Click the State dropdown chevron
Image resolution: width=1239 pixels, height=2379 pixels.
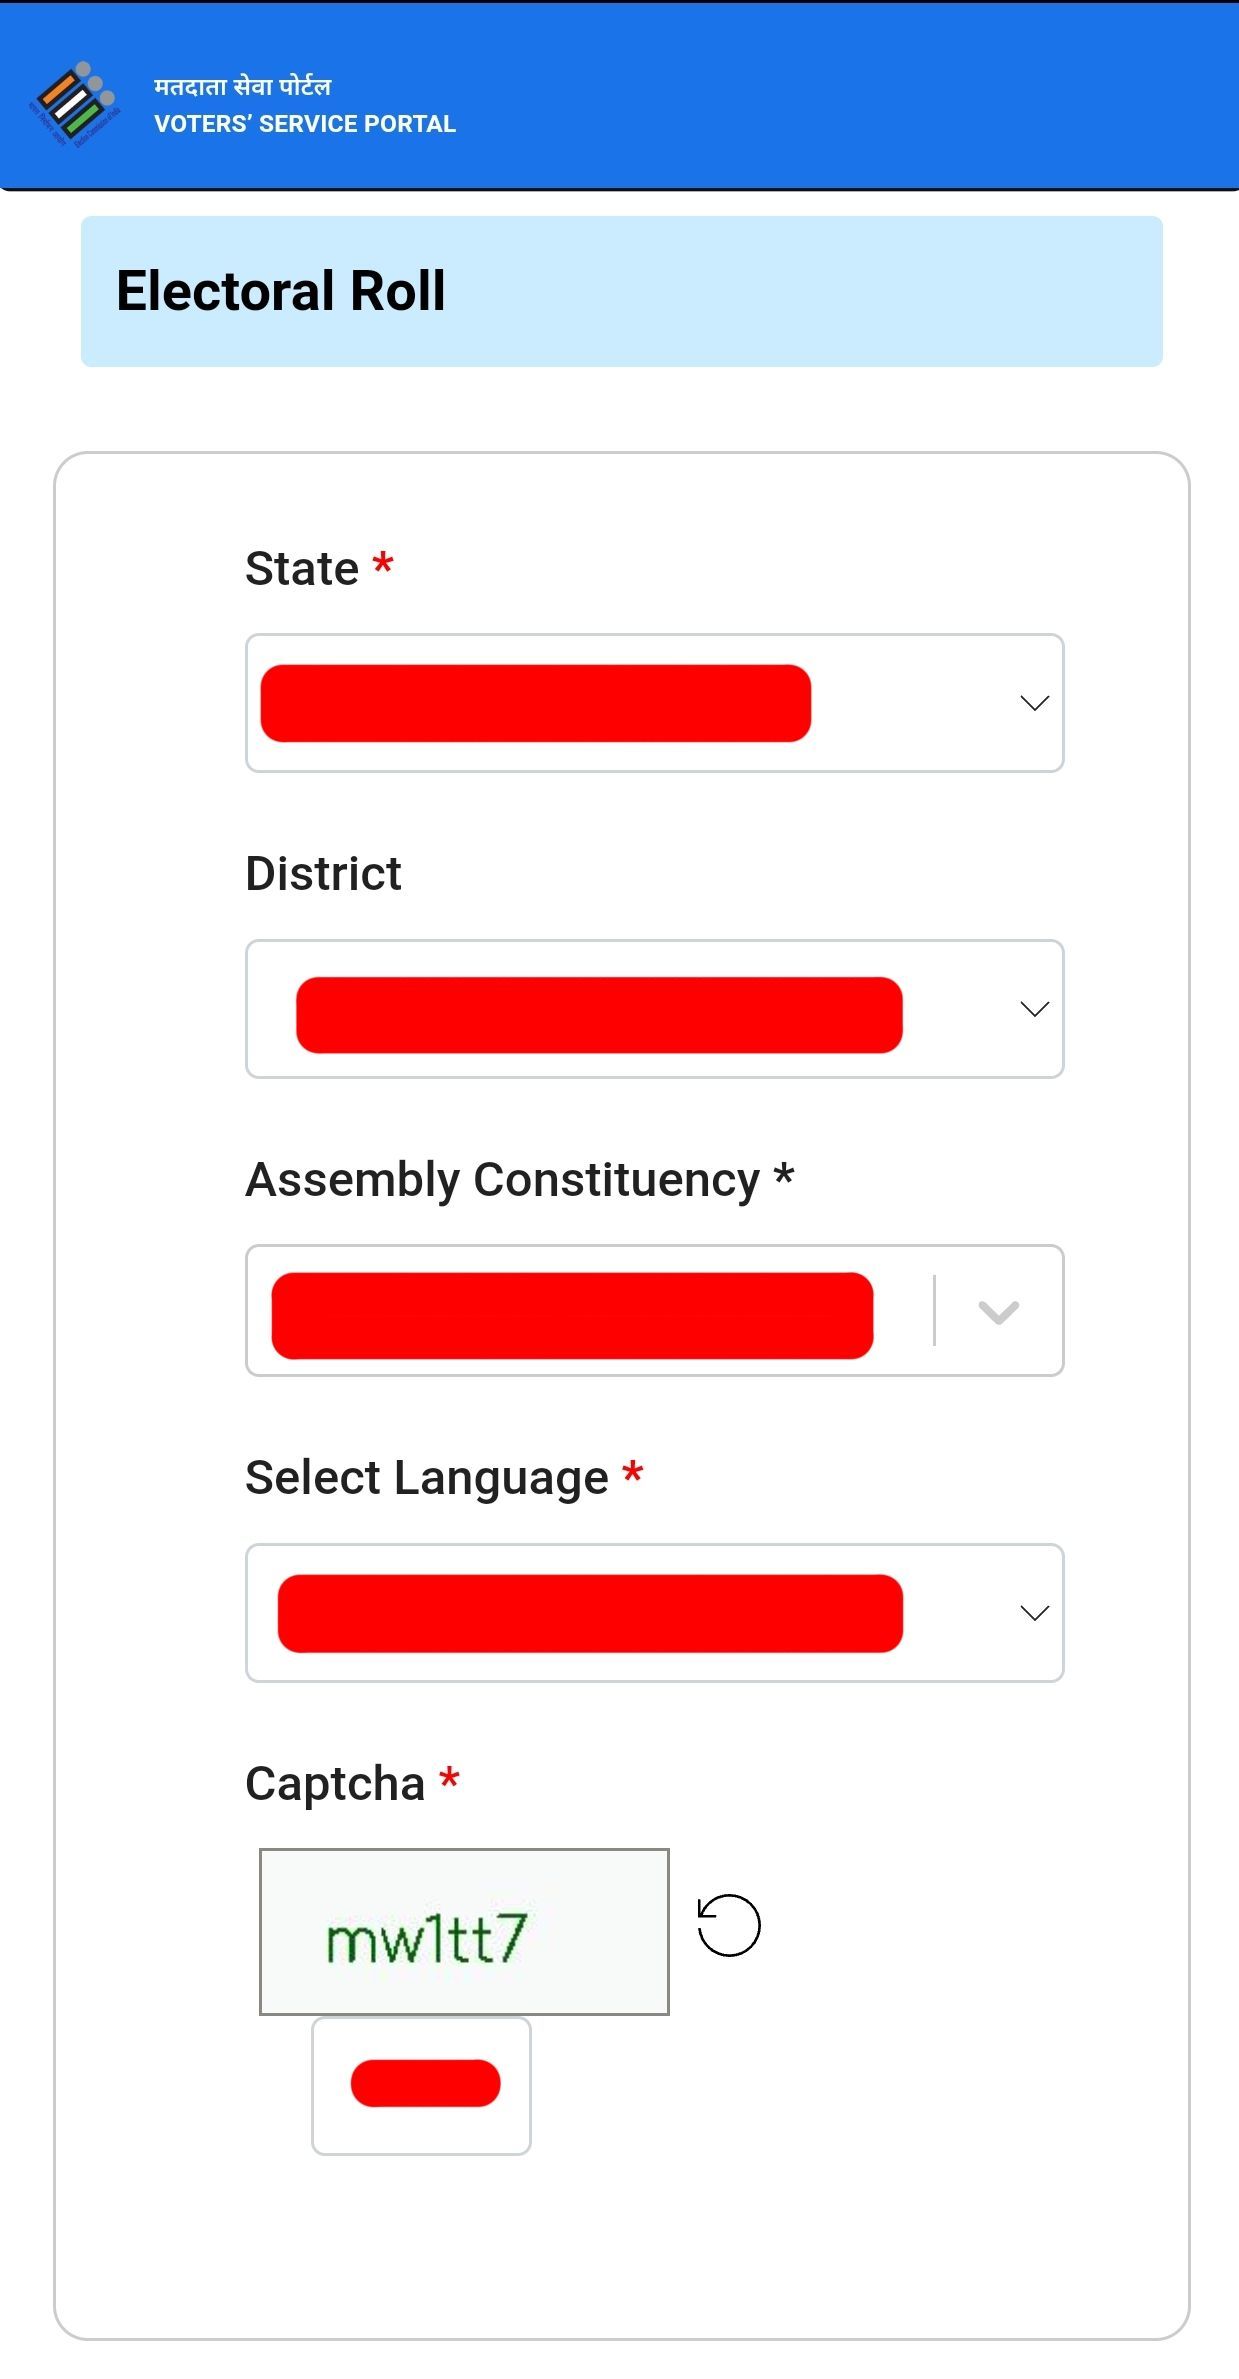pos(1034,703)
